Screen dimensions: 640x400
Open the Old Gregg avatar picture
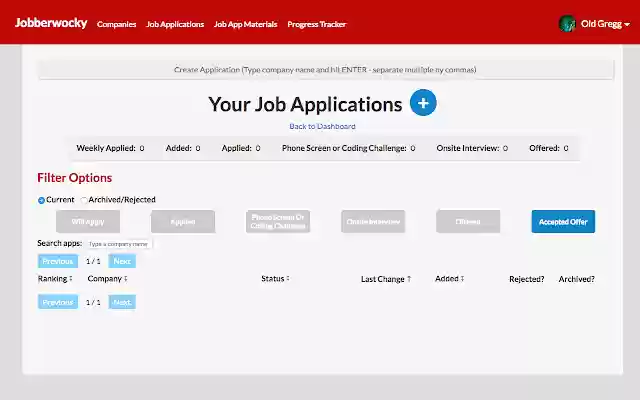(567, 24)
